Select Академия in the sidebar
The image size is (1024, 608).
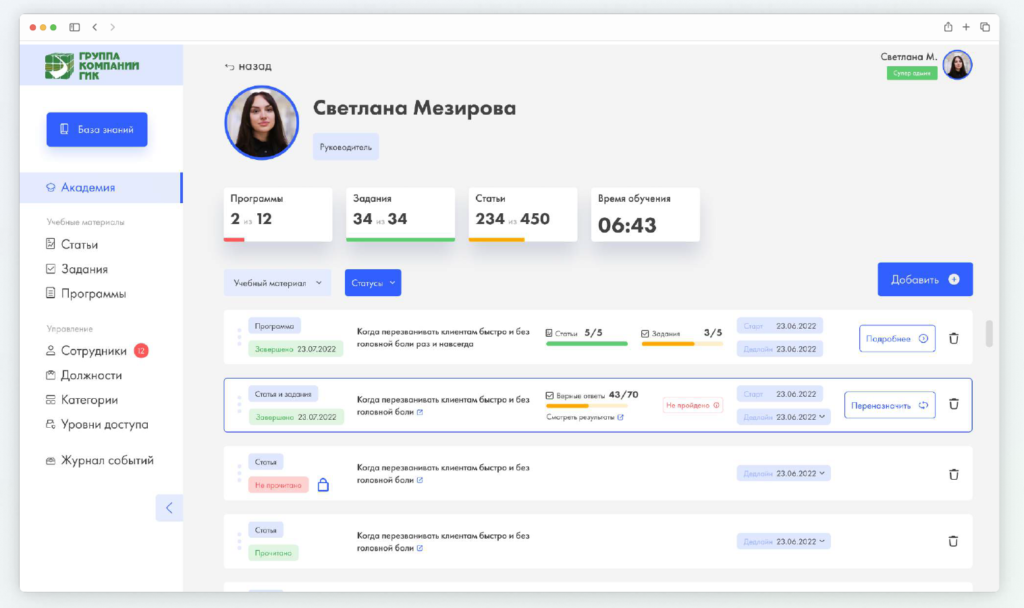click(x=101, y=187)
